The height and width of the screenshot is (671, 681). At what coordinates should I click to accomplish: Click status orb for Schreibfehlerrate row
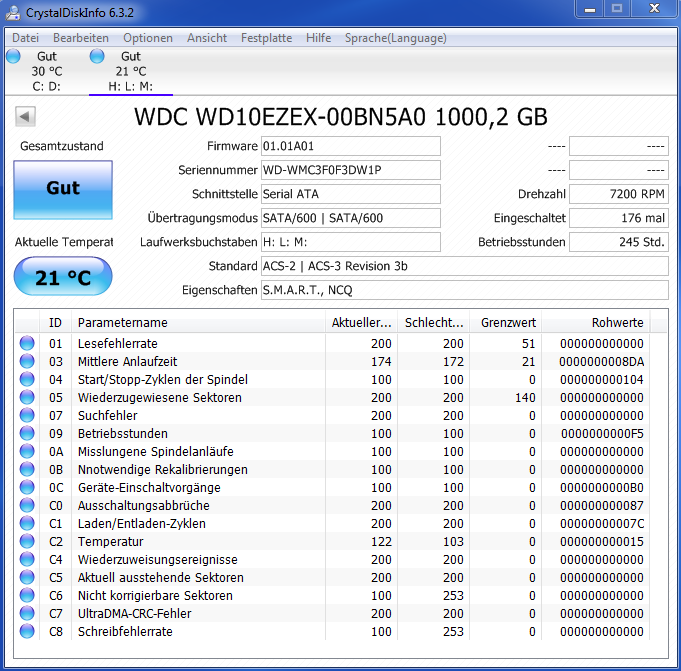tap(27, 631)
